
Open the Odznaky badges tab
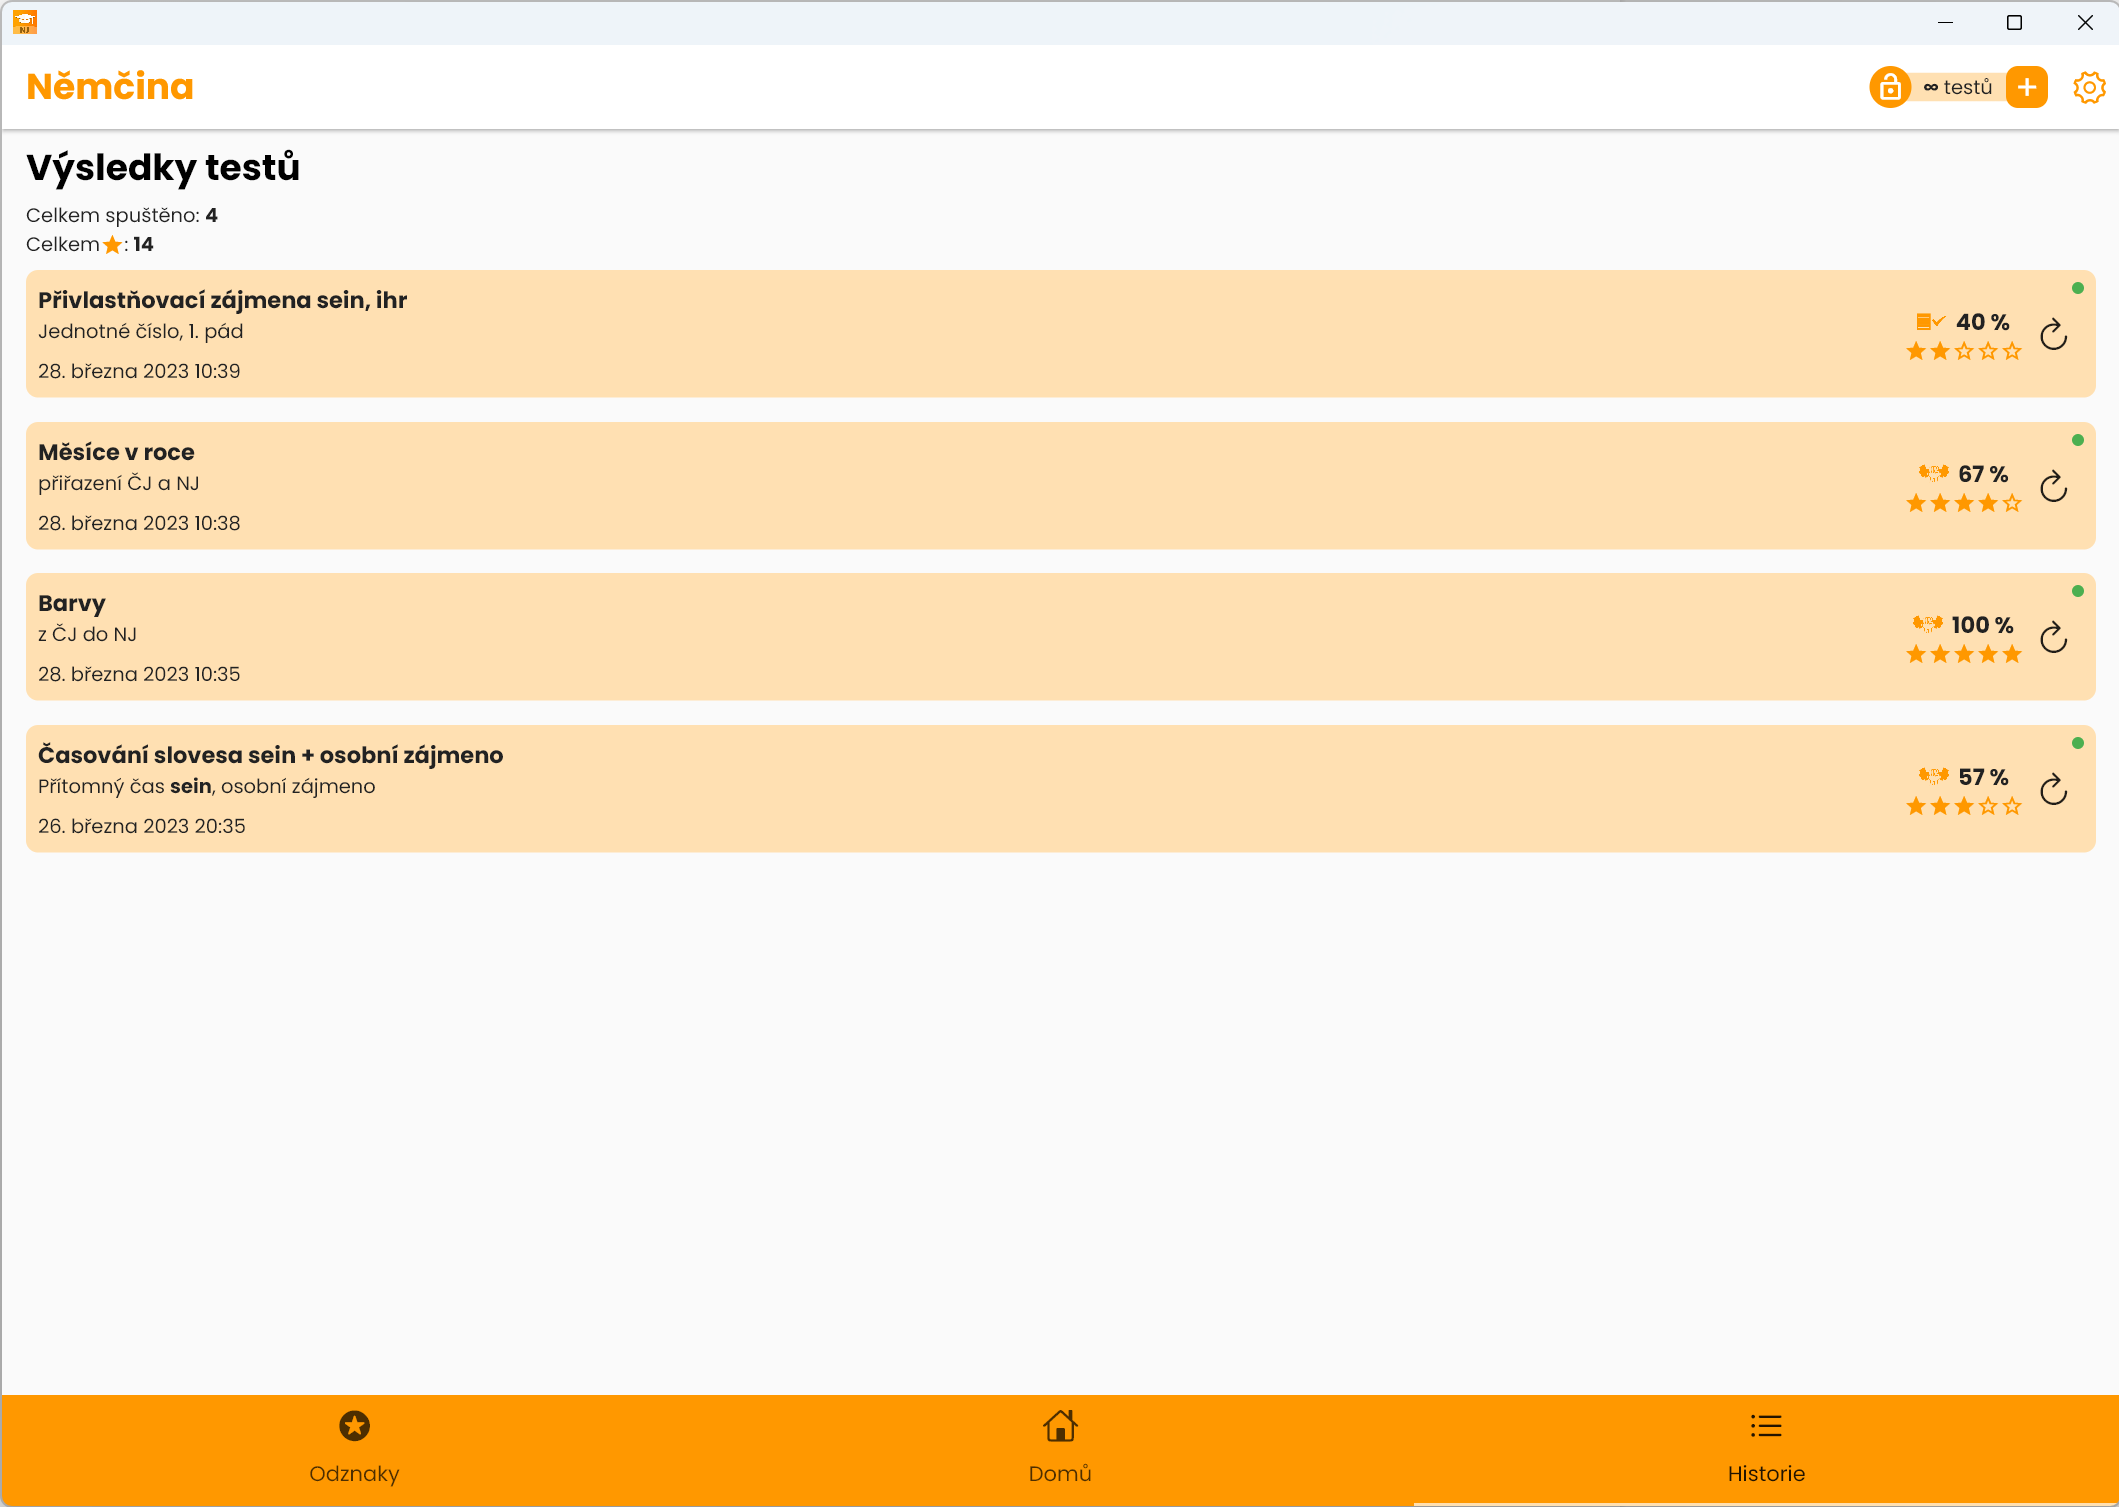point(354,1446)
